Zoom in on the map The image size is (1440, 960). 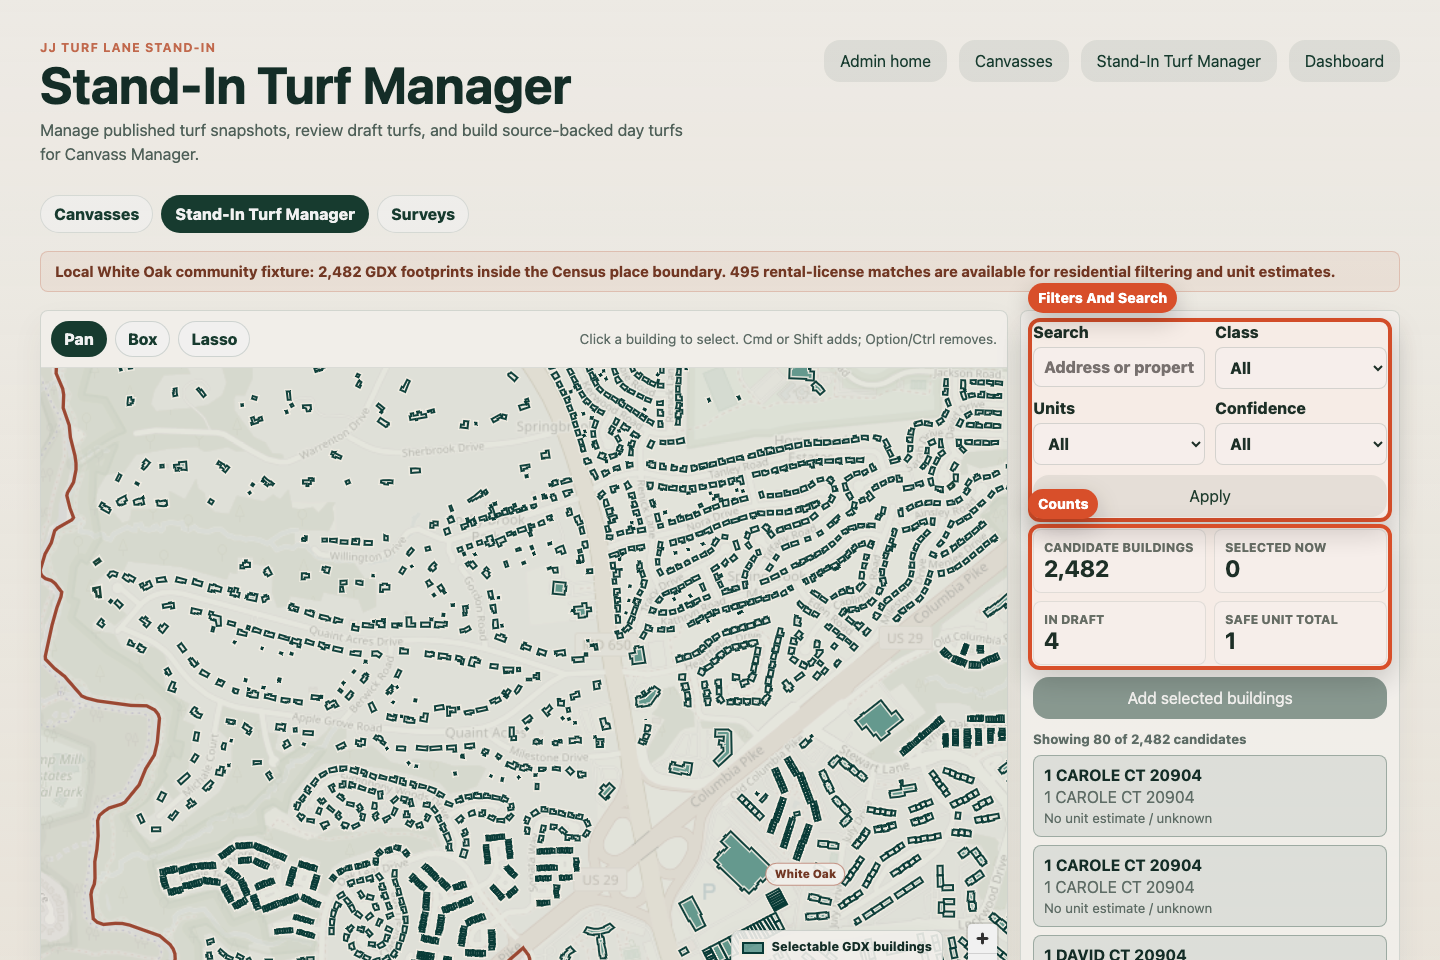point(982,938)
